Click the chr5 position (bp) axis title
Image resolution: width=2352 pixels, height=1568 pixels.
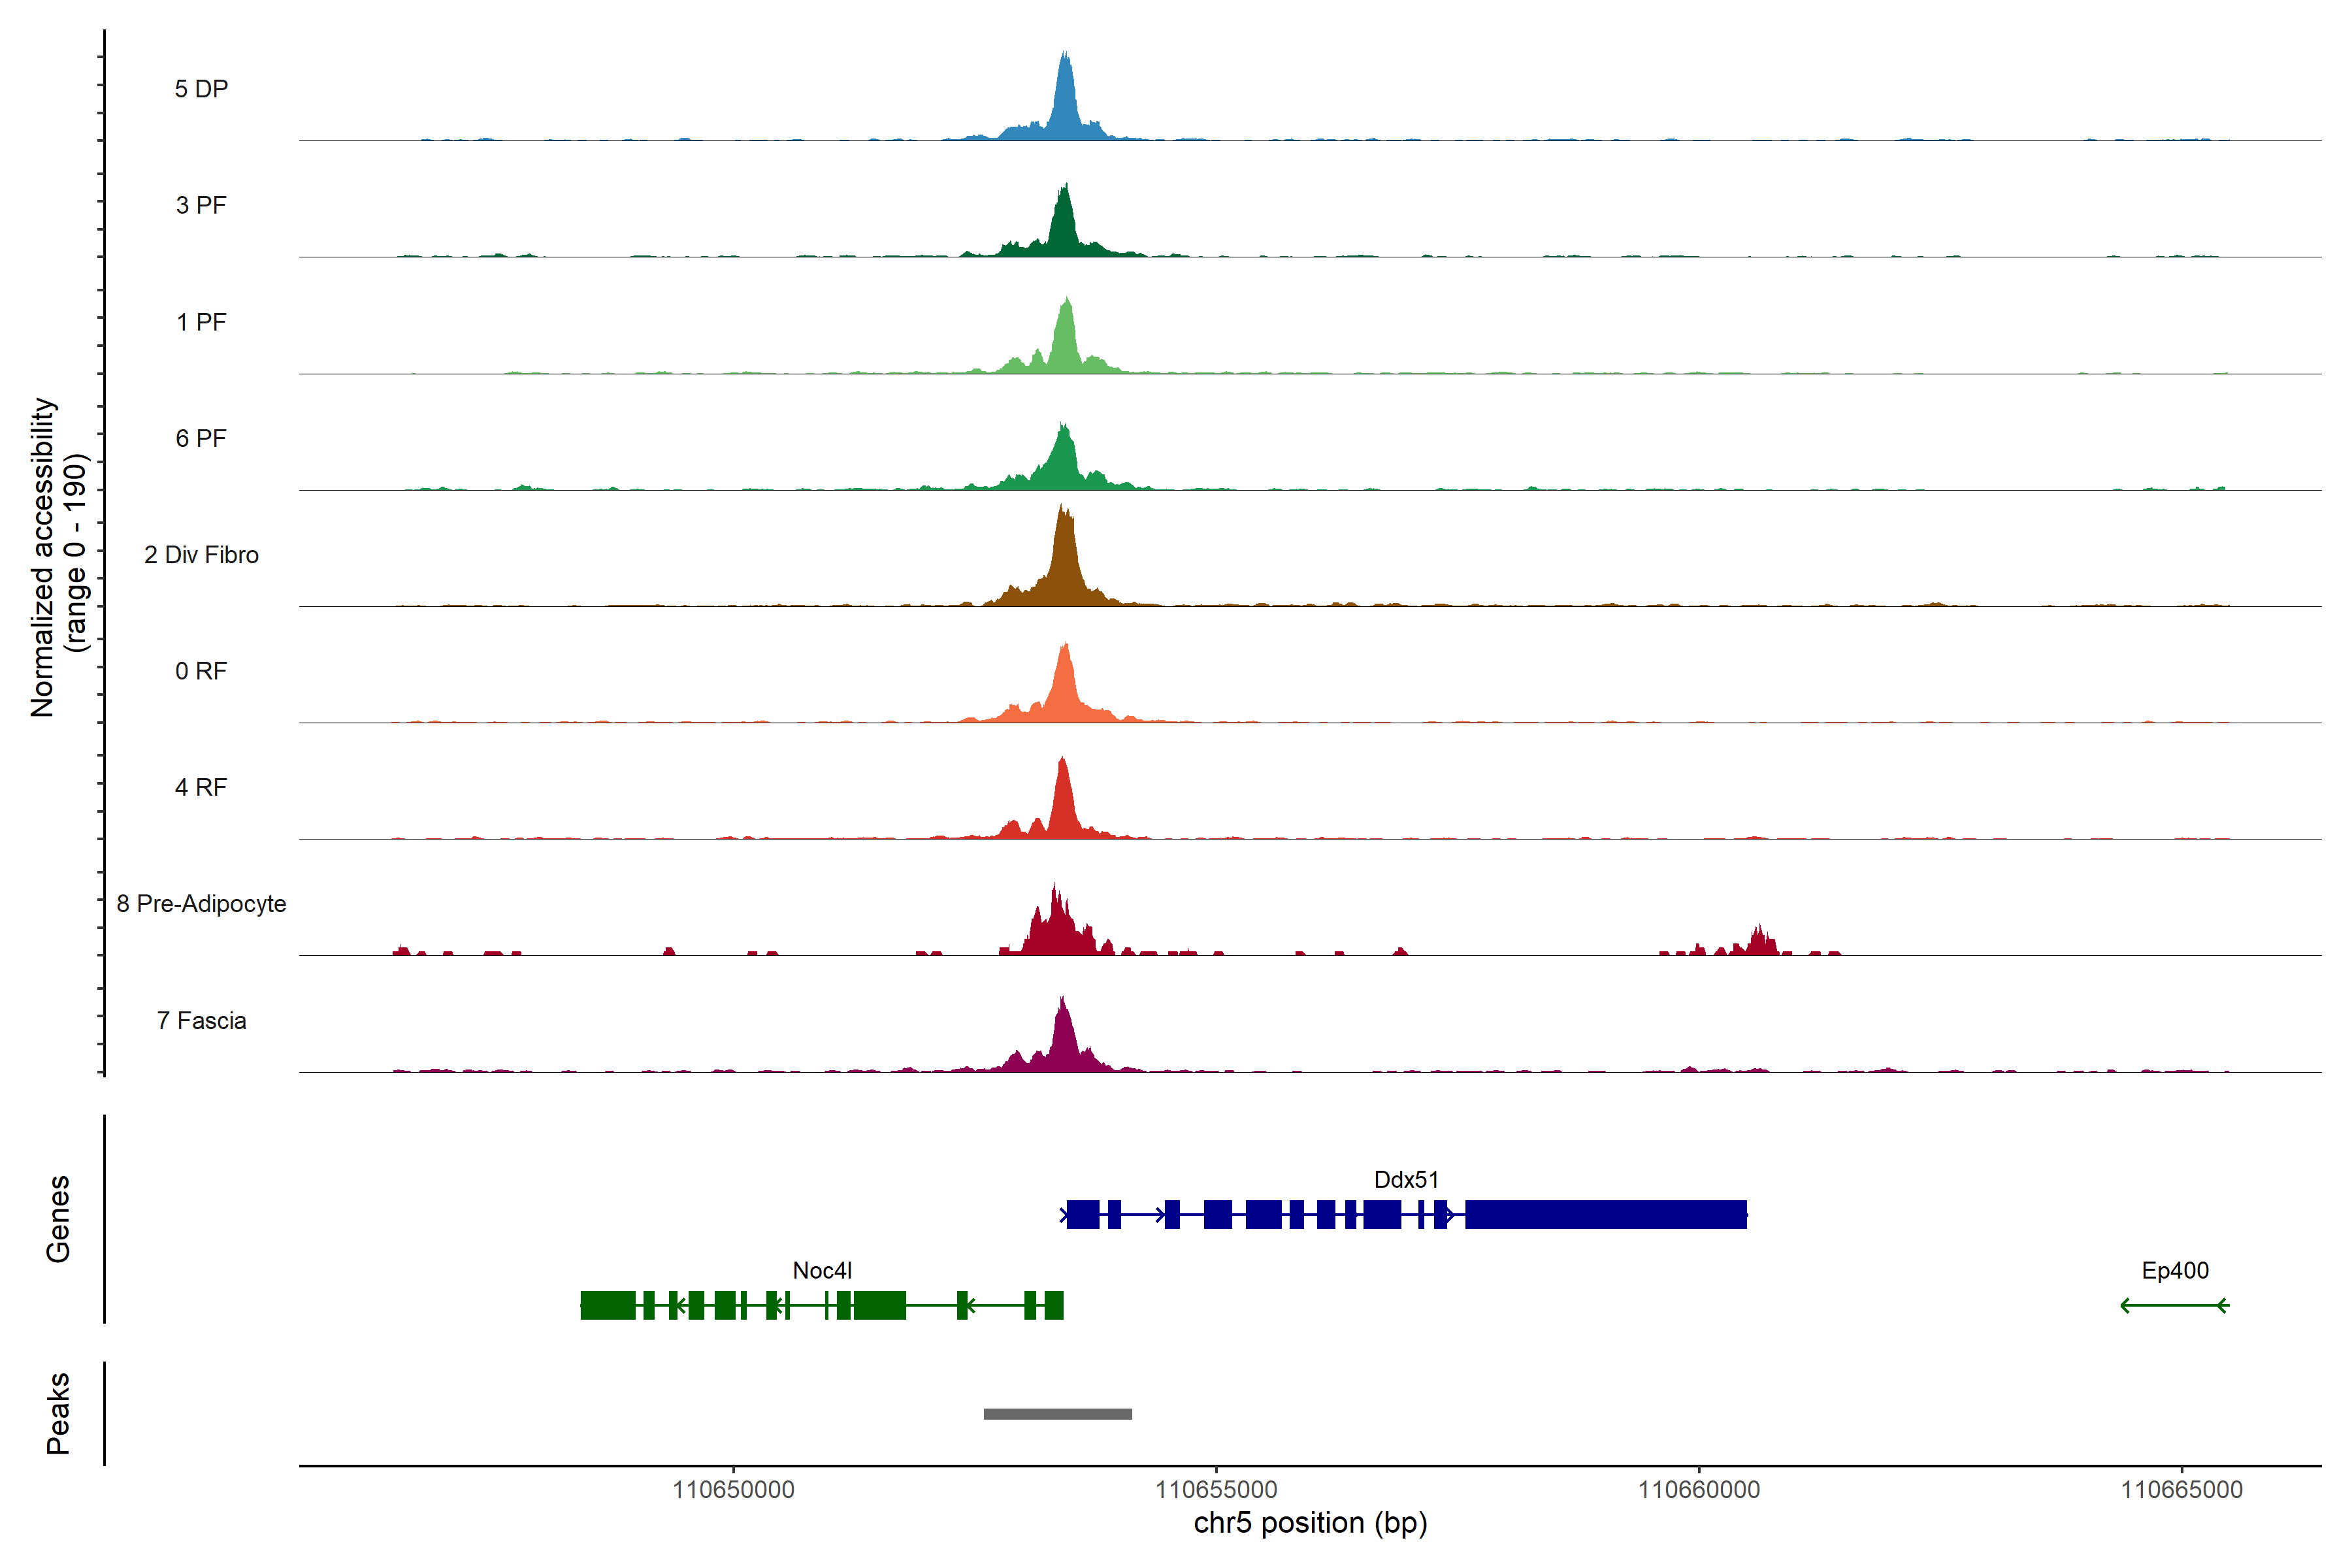coord(1310,1523)
